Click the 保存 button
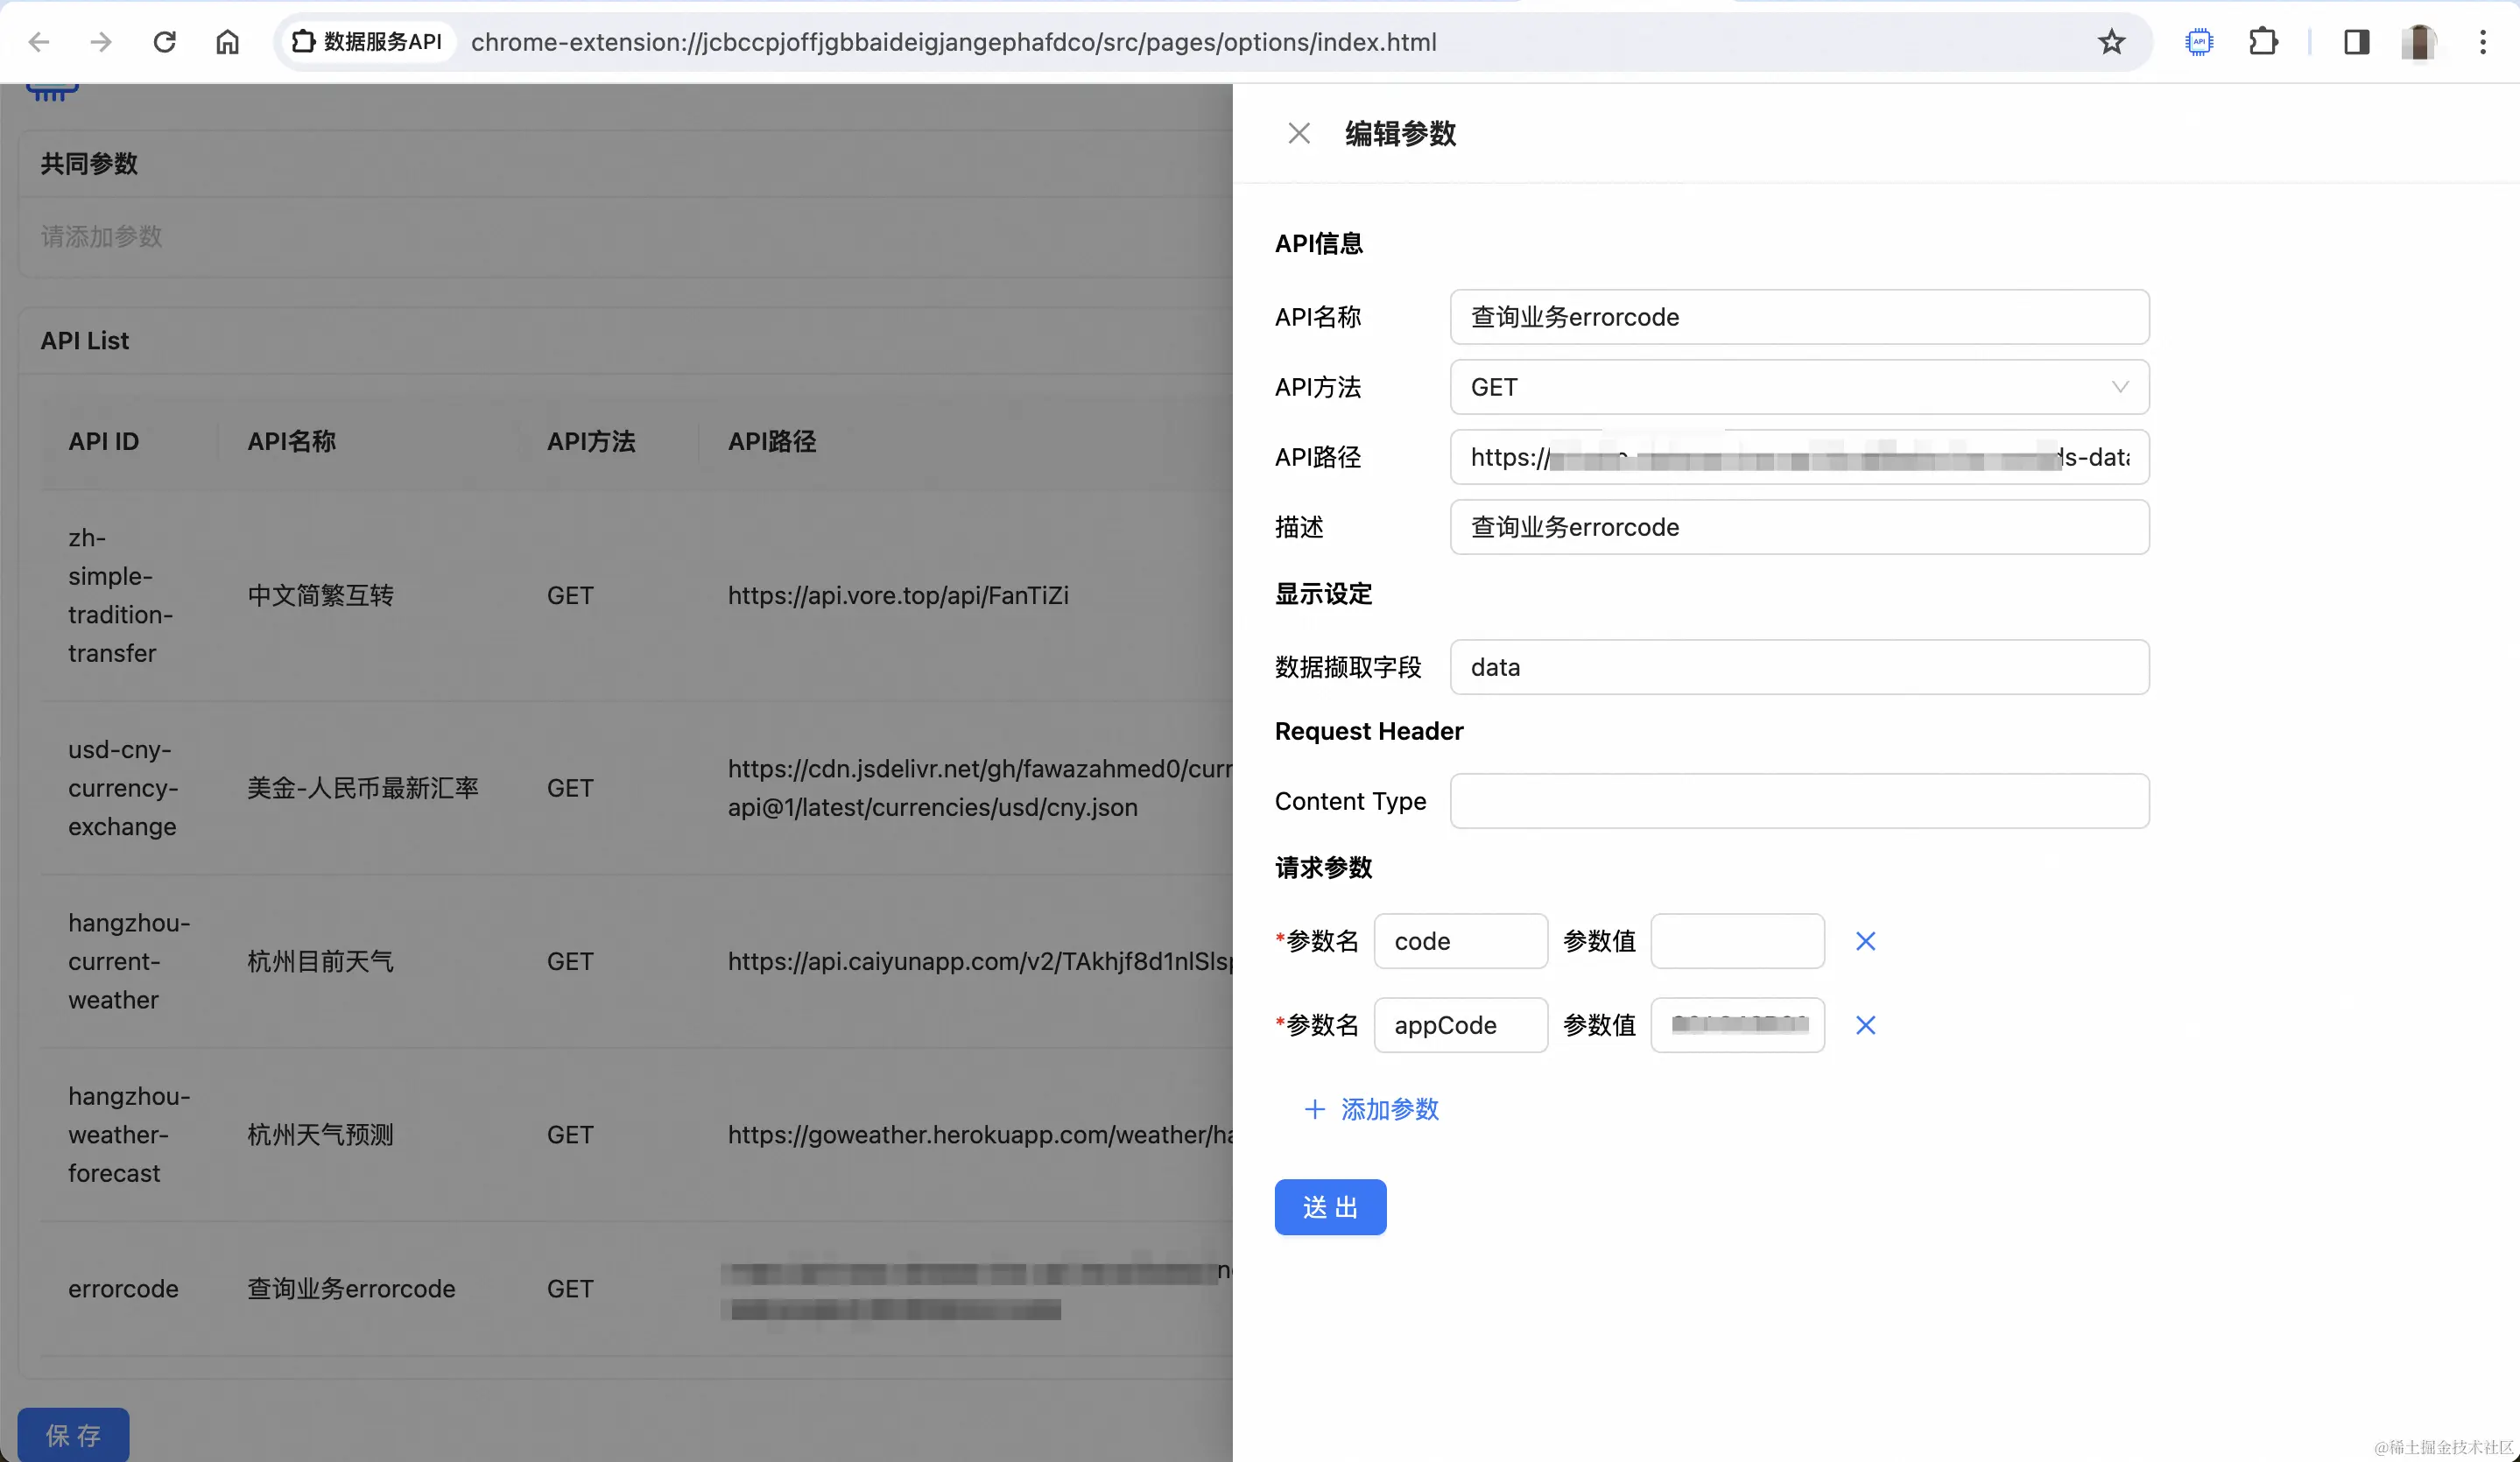 pos(73,1435)
